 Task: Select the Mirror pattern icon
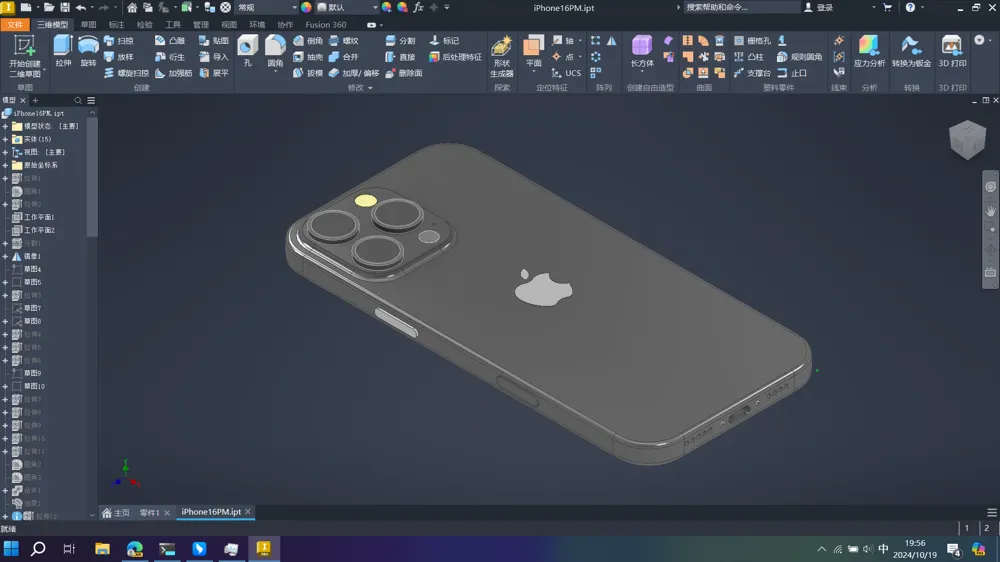(612, 41)
